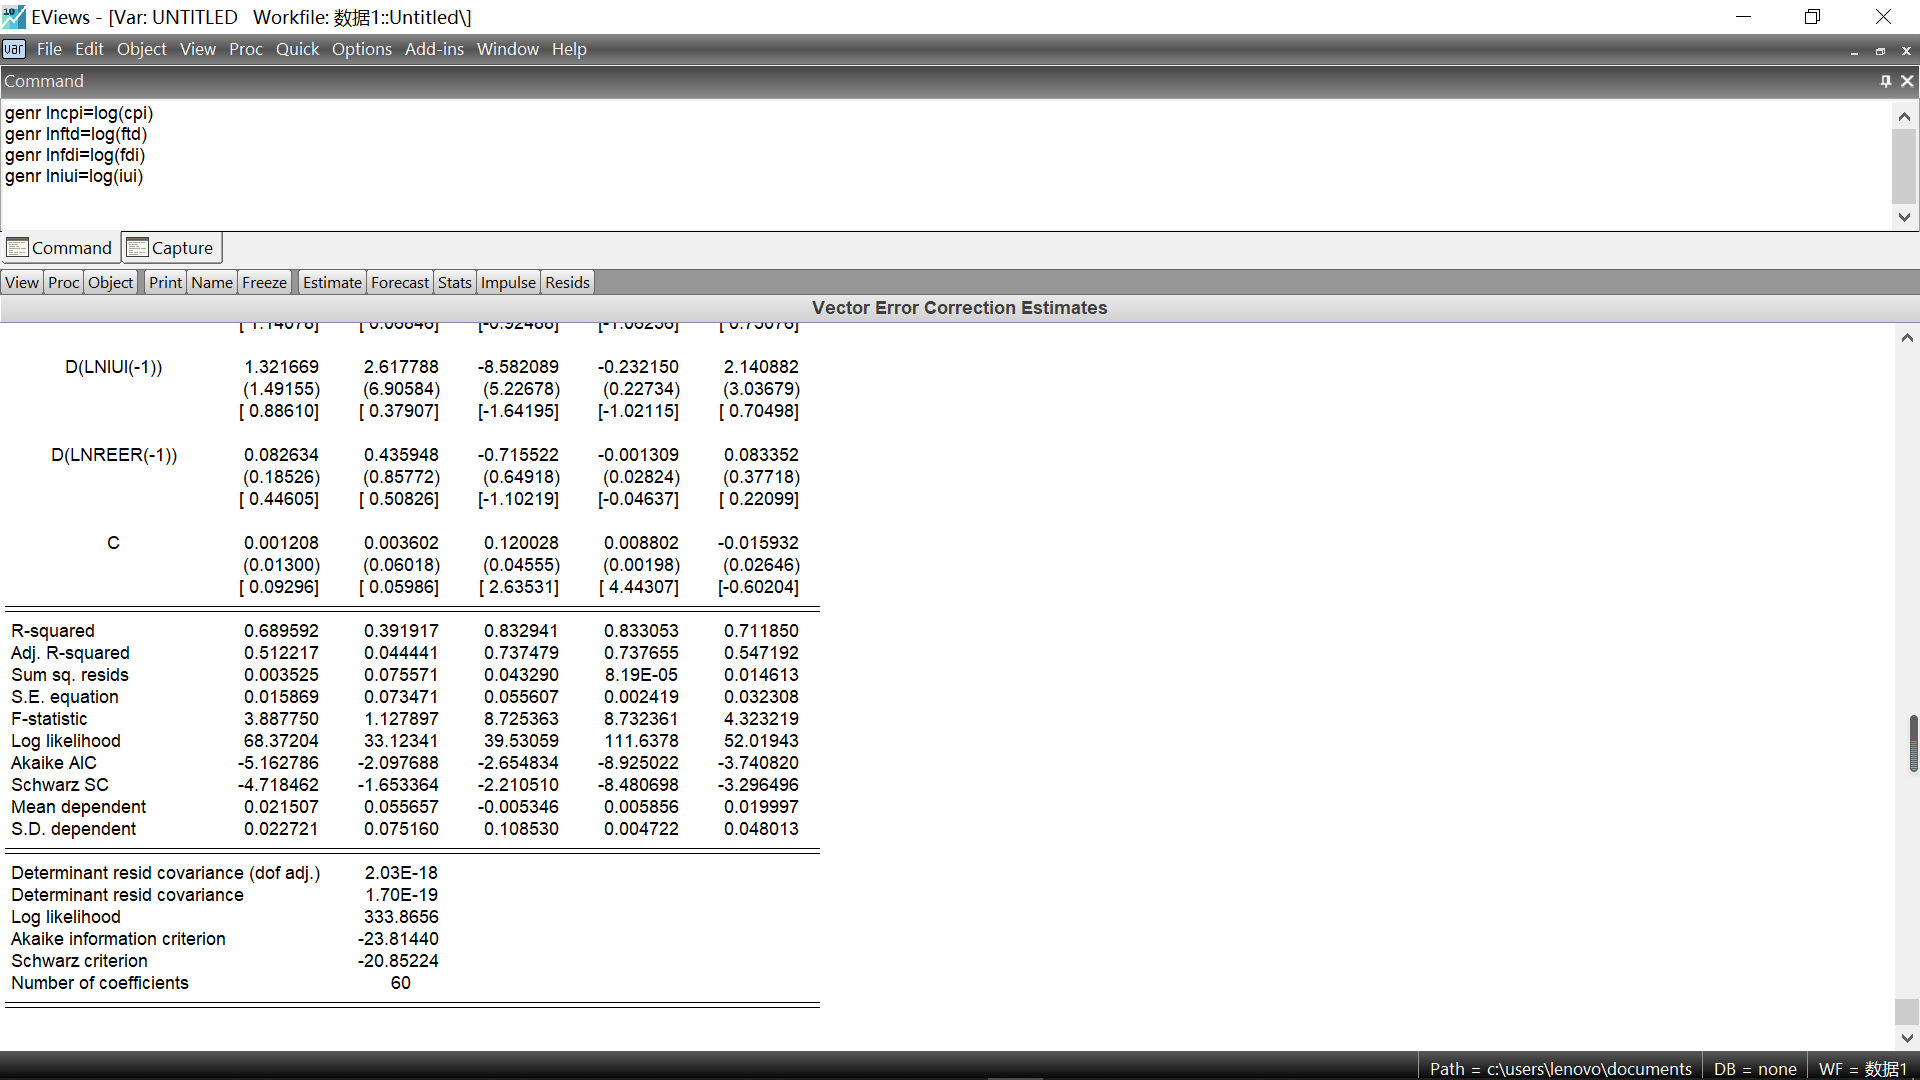
Task: Click the EViews logo in the title bar
Action: coord(14,17)
